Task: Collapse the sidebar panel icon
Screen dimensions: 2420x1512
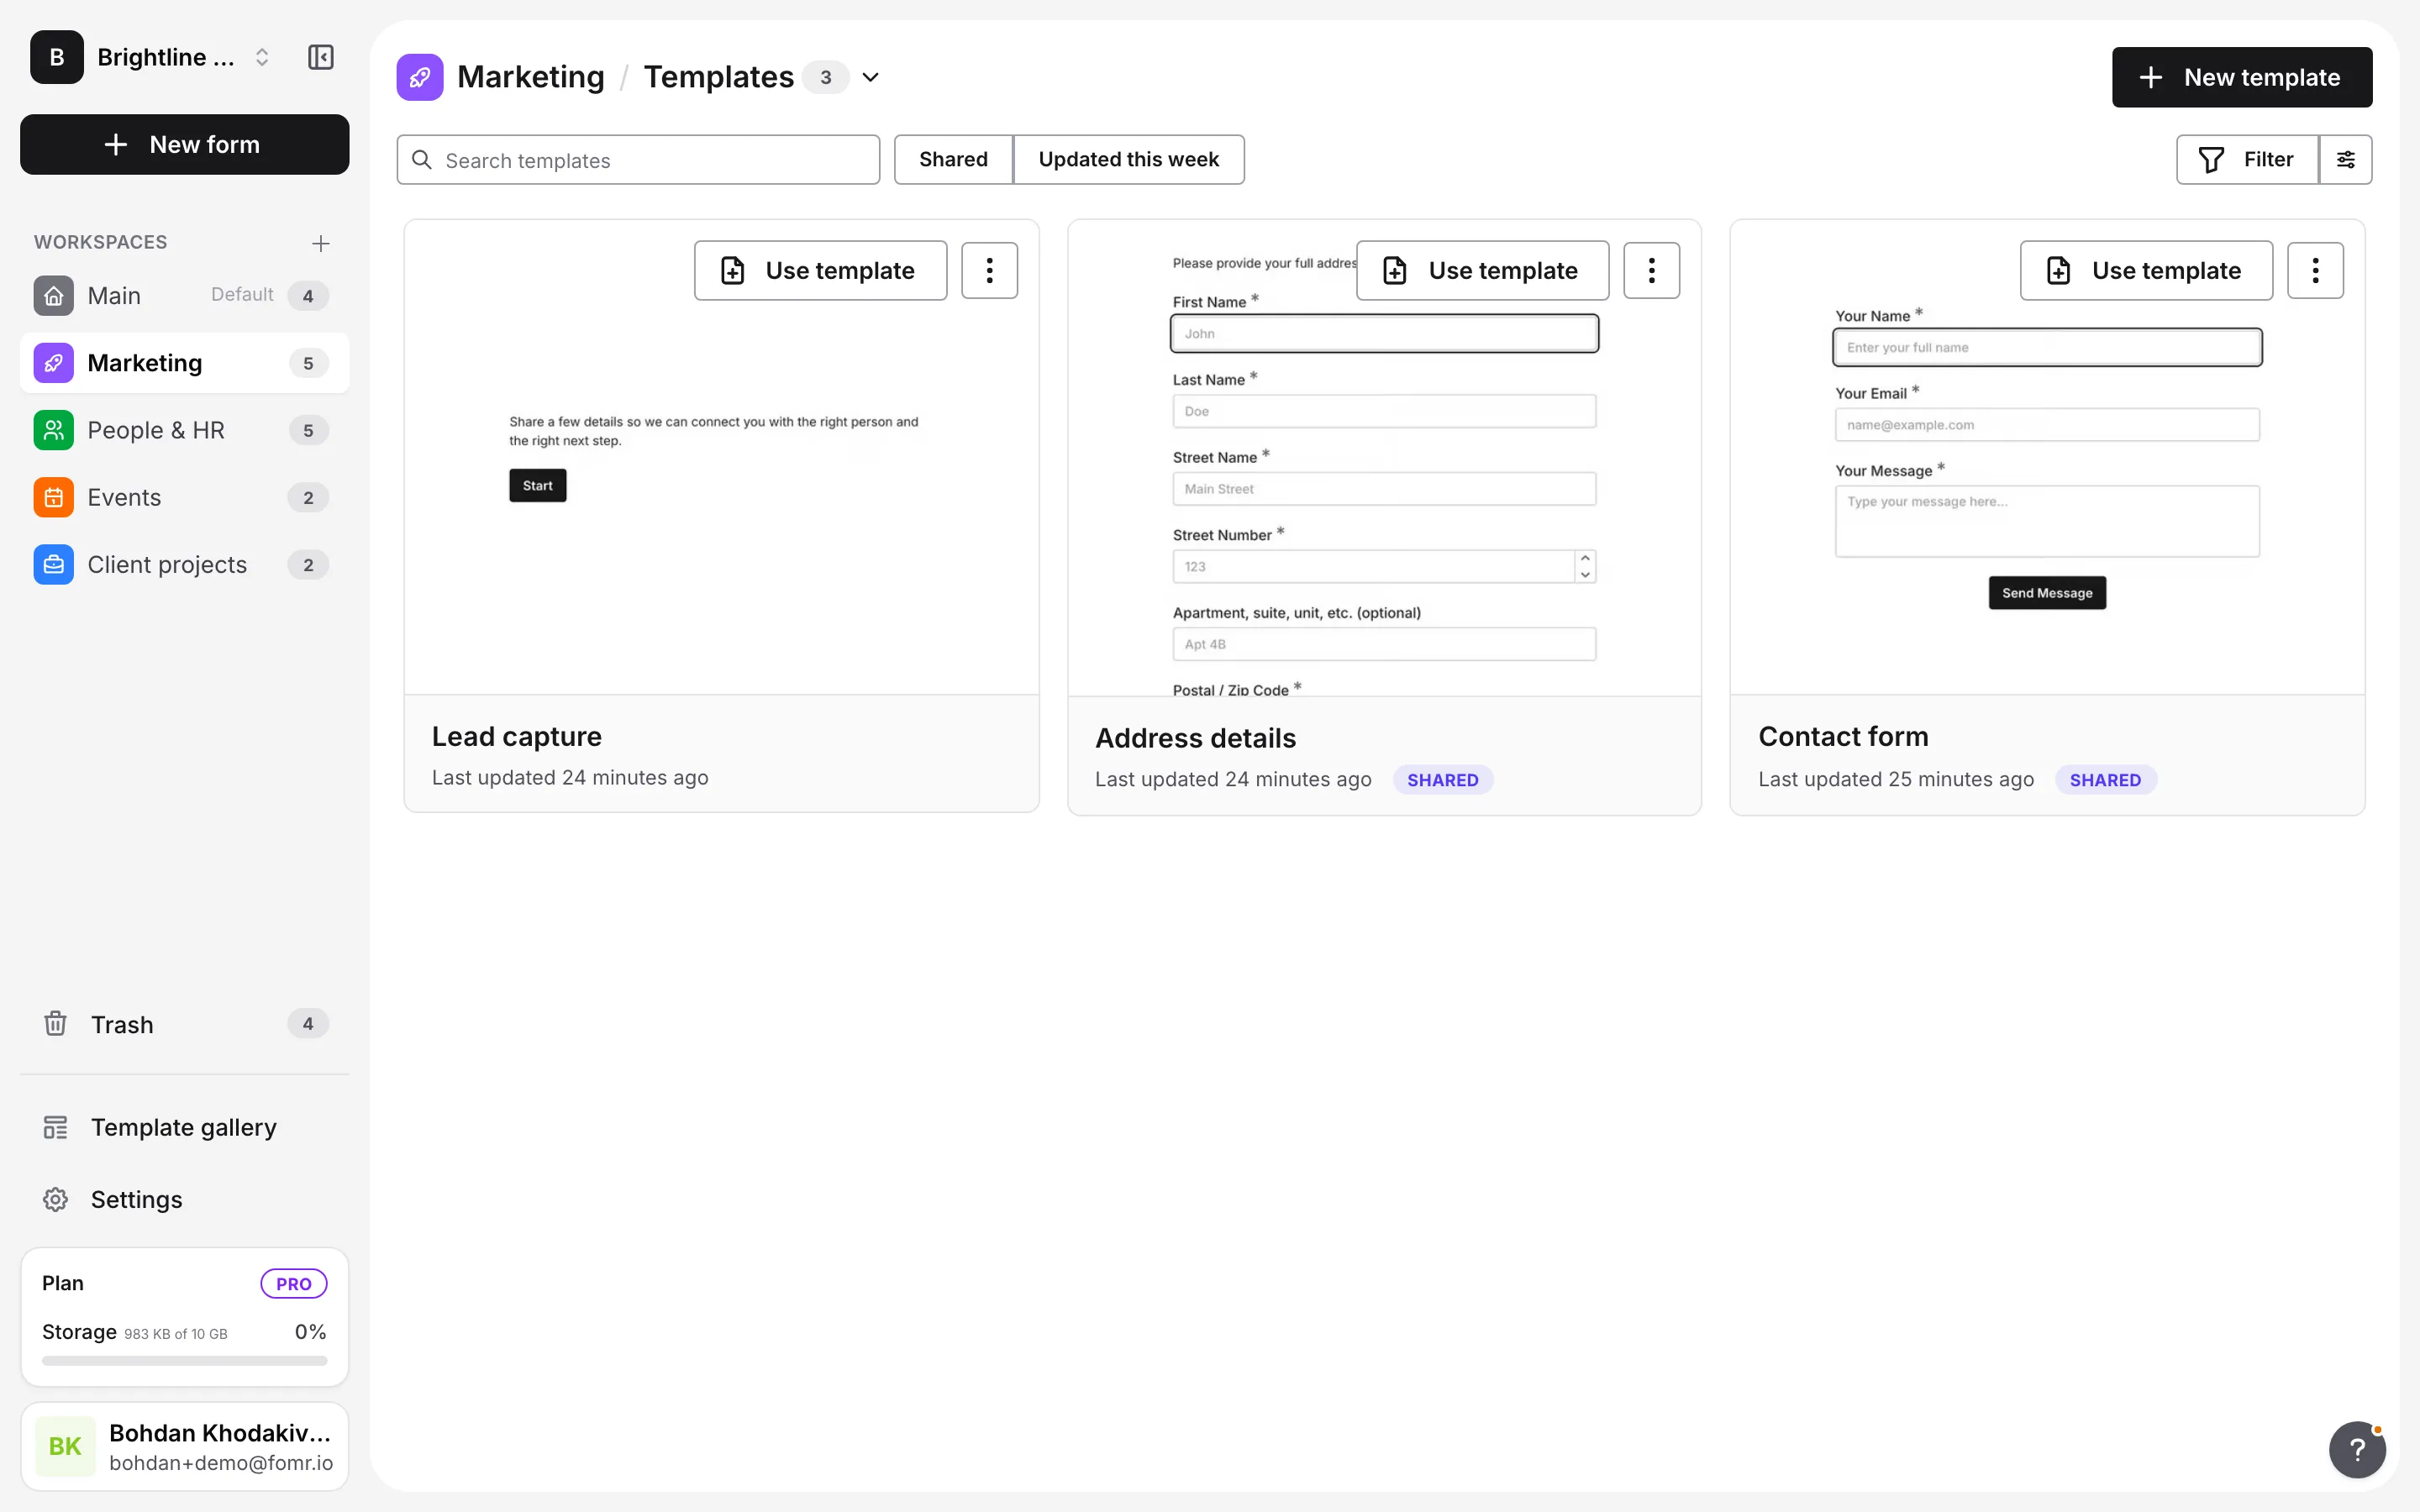Action: (x=320, y=57)
